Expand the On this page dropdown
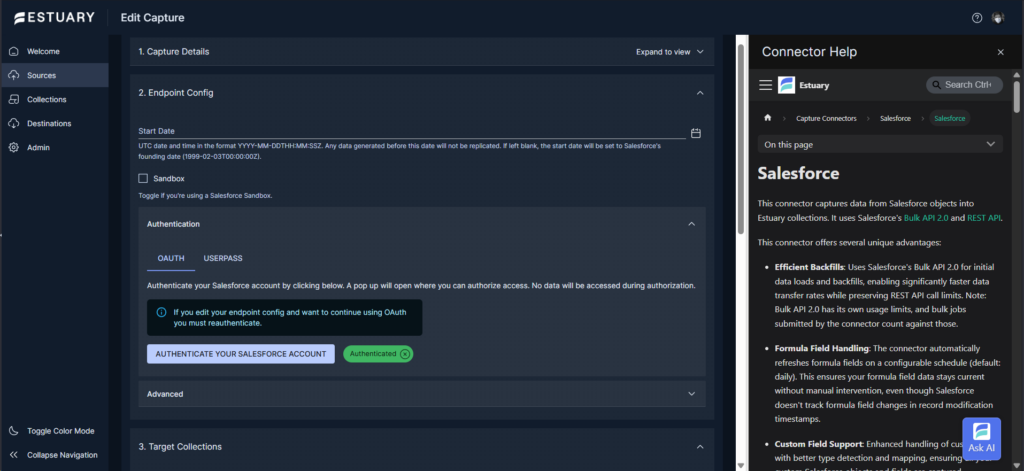 tap(880, 144)
